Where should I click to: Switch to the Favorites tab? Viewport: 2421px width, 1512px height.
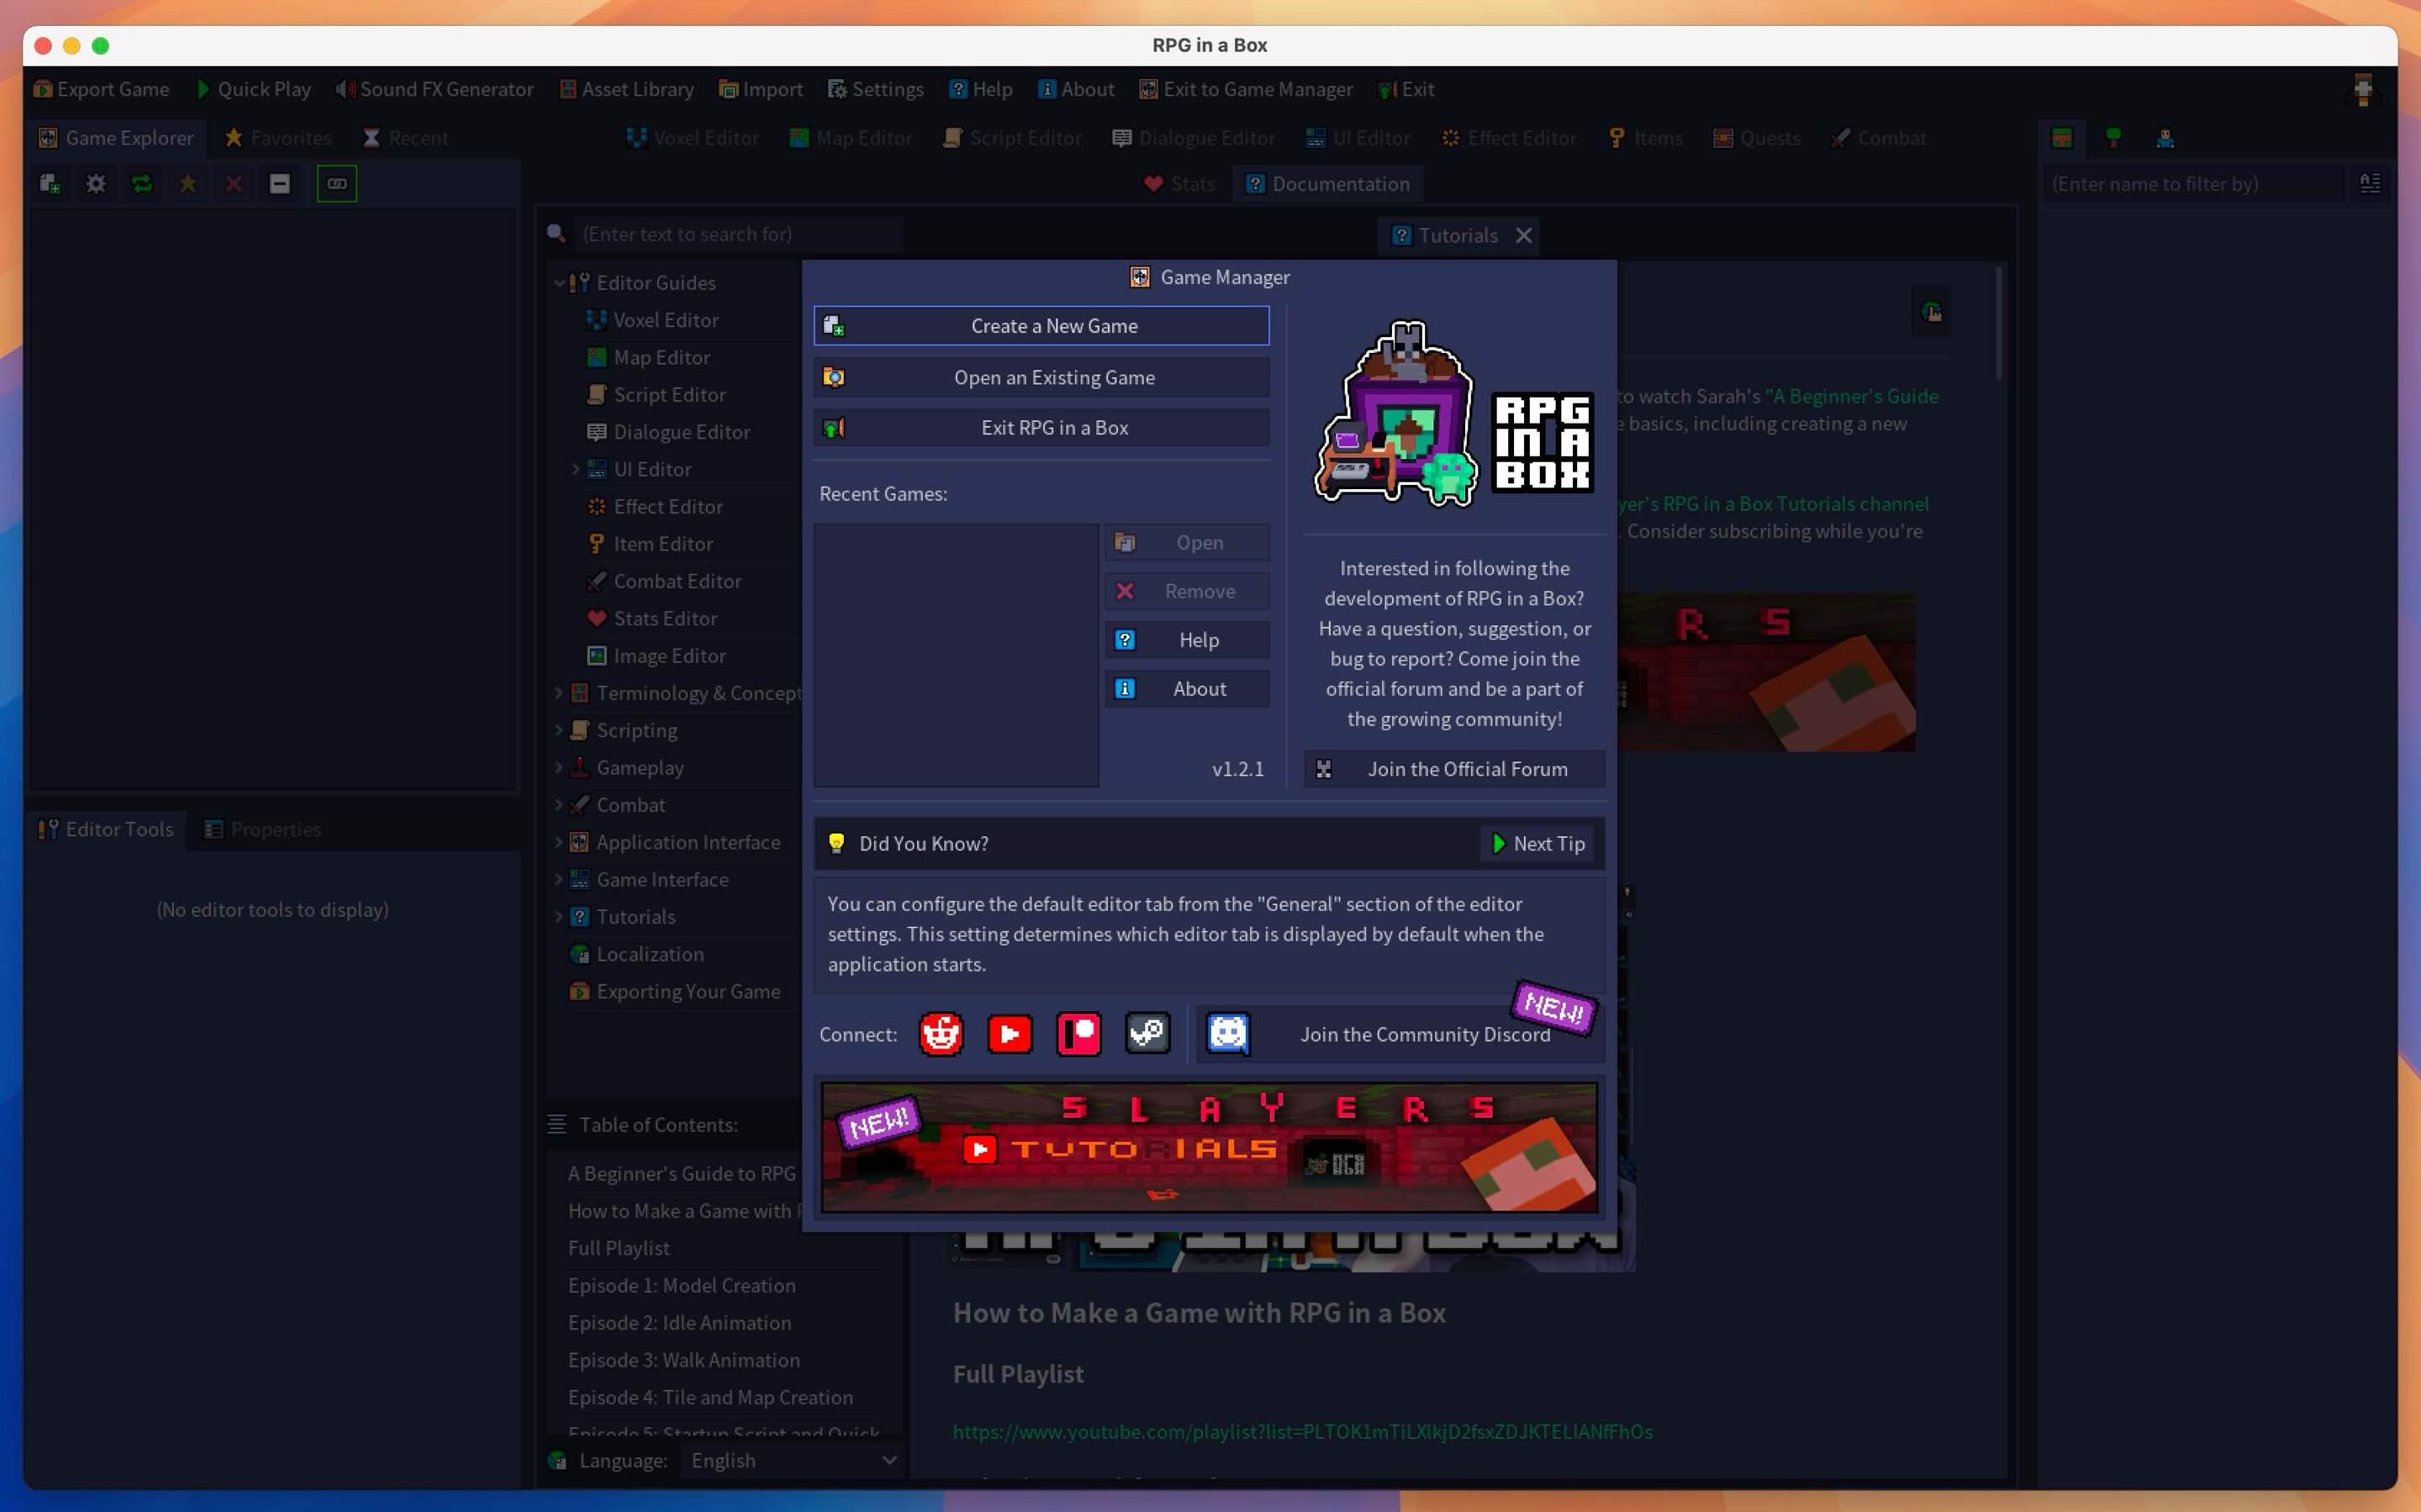tap(278, 138)
